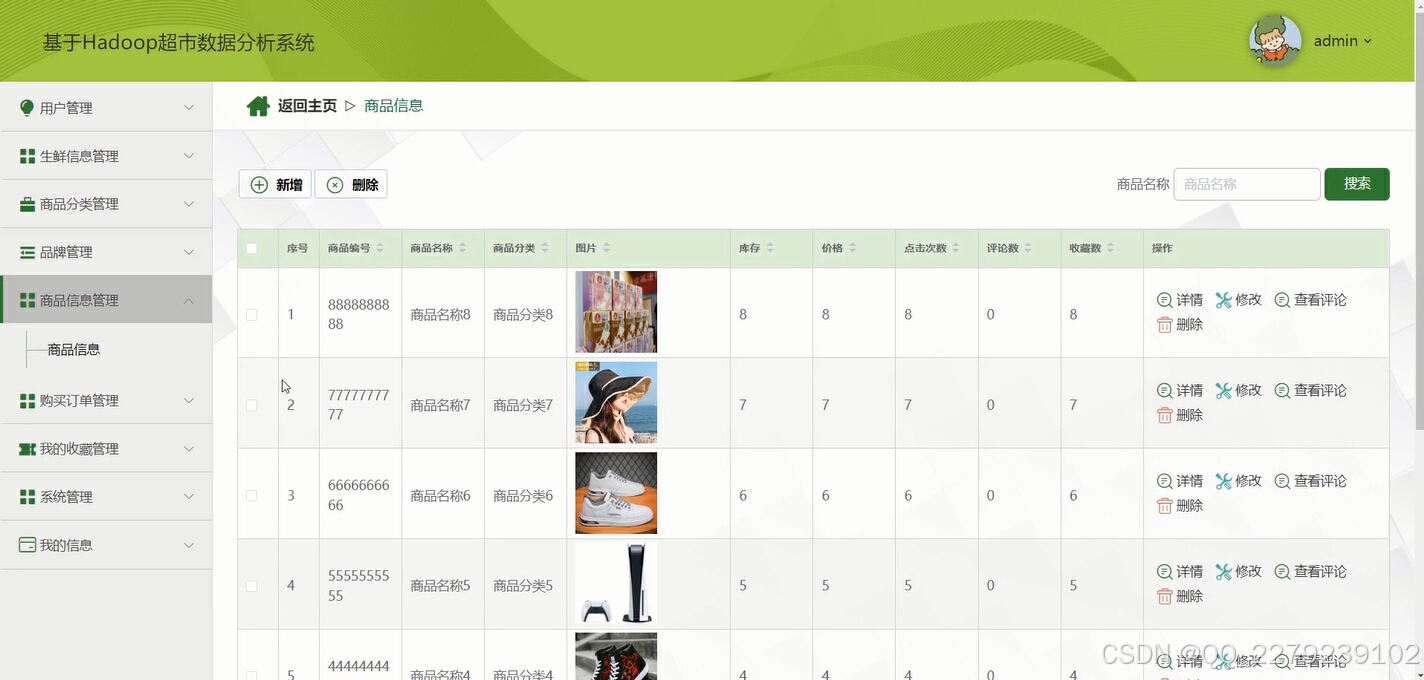This screenshot has height=680, width=1424.
Task: Click the card icon next to 我的信息
Action: pyautogui.click(x=27, y=545)
